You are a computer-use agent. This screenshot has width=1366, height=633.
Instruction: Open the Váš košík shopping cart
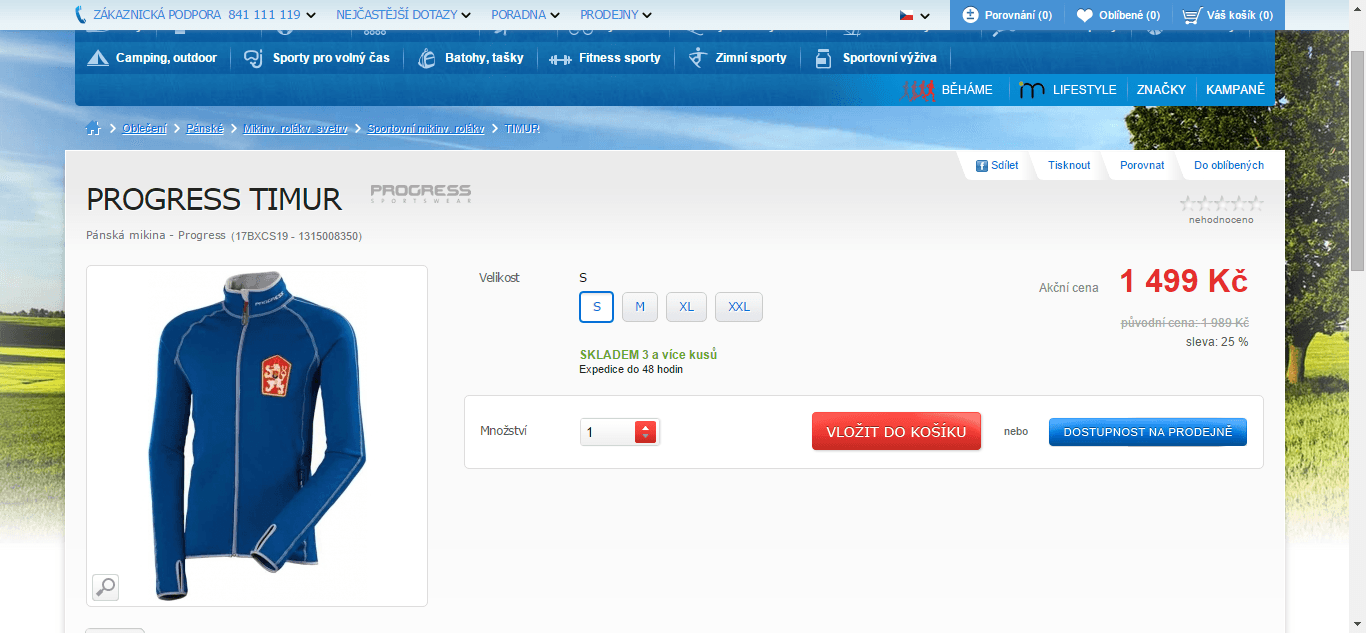(x=1227, y=15)
